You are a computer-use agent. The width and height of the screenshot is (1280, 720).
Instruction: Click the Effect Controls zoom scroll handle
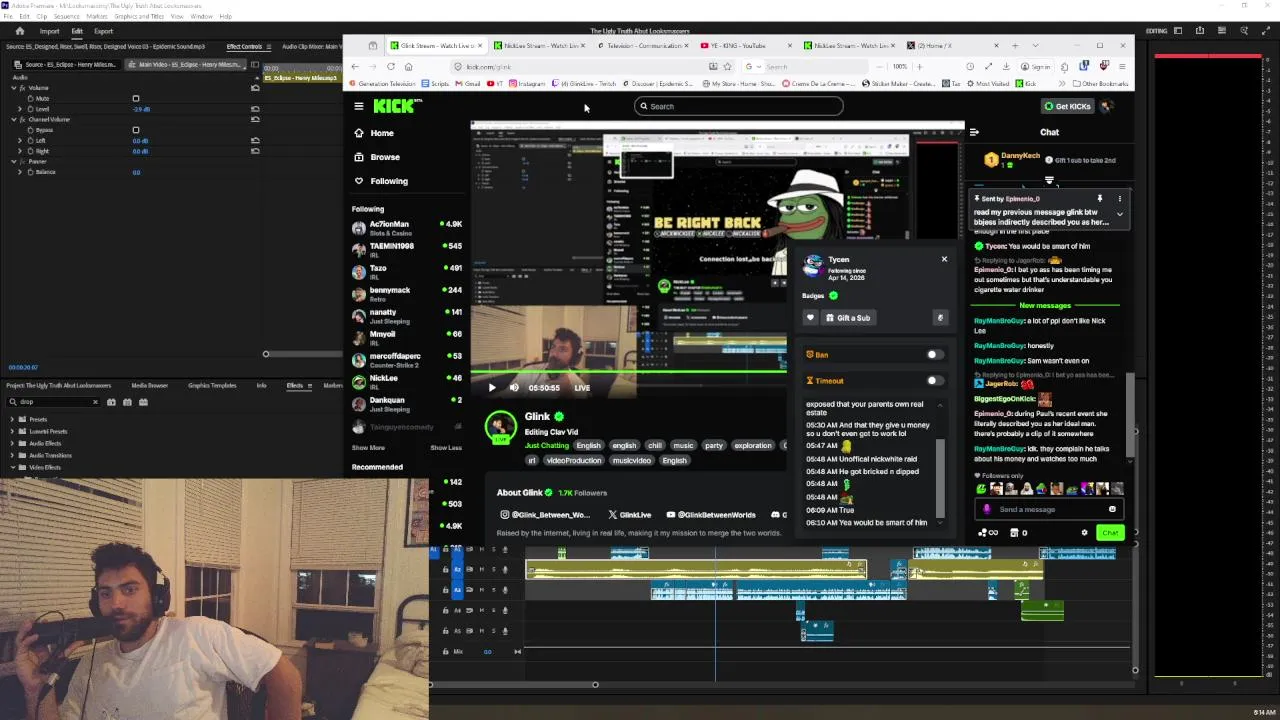(x=266, y=354)
